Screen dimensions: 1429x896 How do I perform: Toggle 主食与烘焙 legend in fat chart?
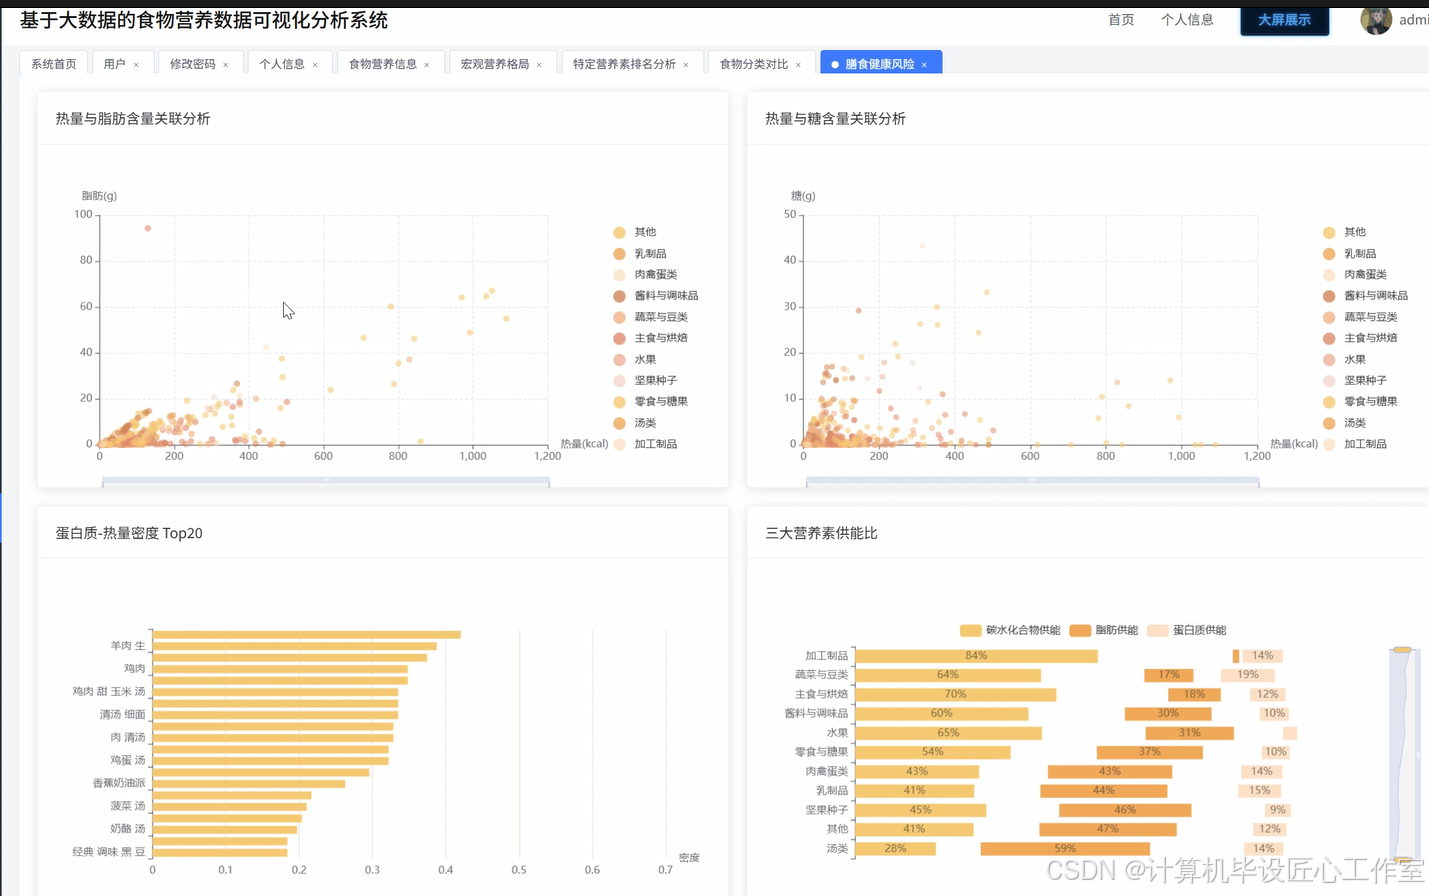(650, 338)
